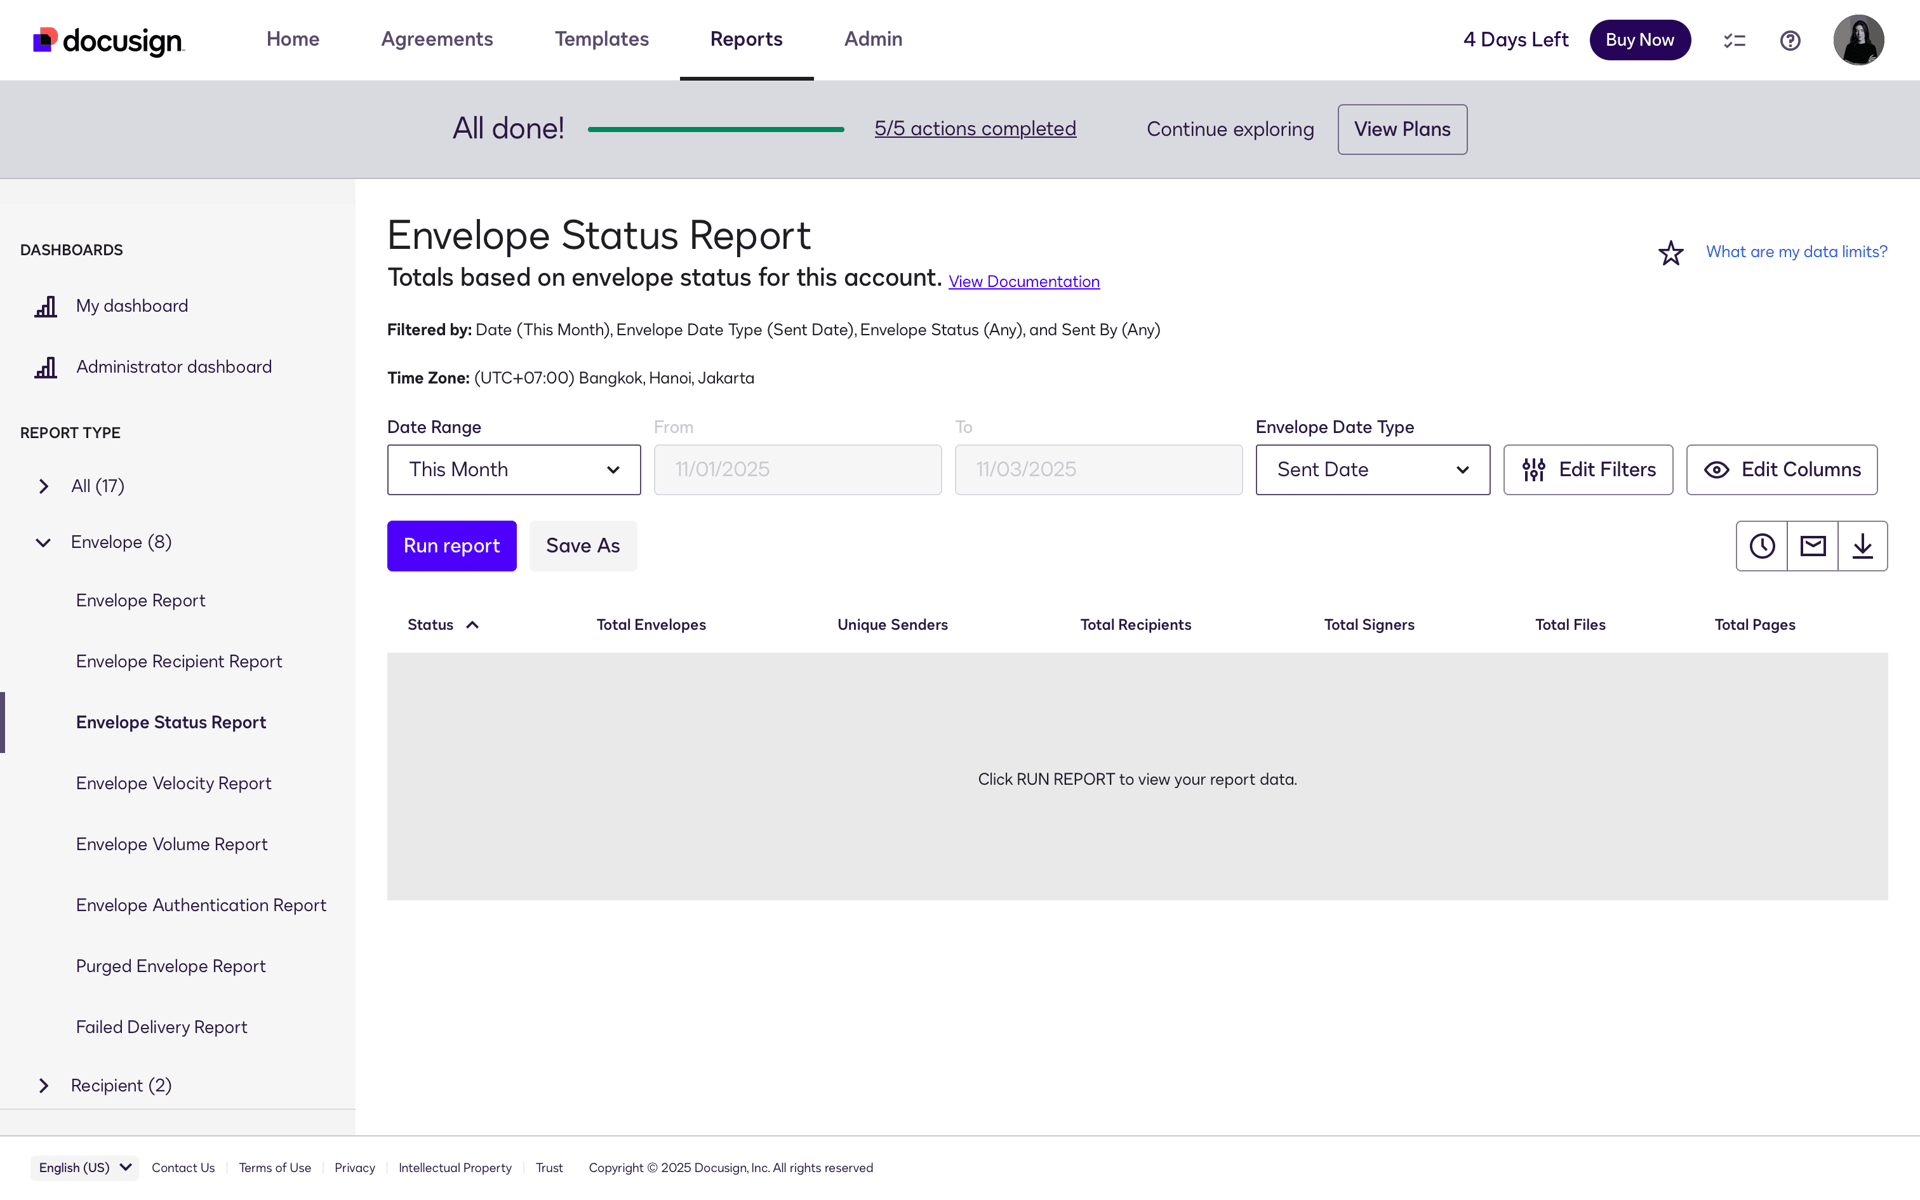This screenshot has height=1200, width=1920.
Task: Click Save As
Action: [x=583, y=546]
